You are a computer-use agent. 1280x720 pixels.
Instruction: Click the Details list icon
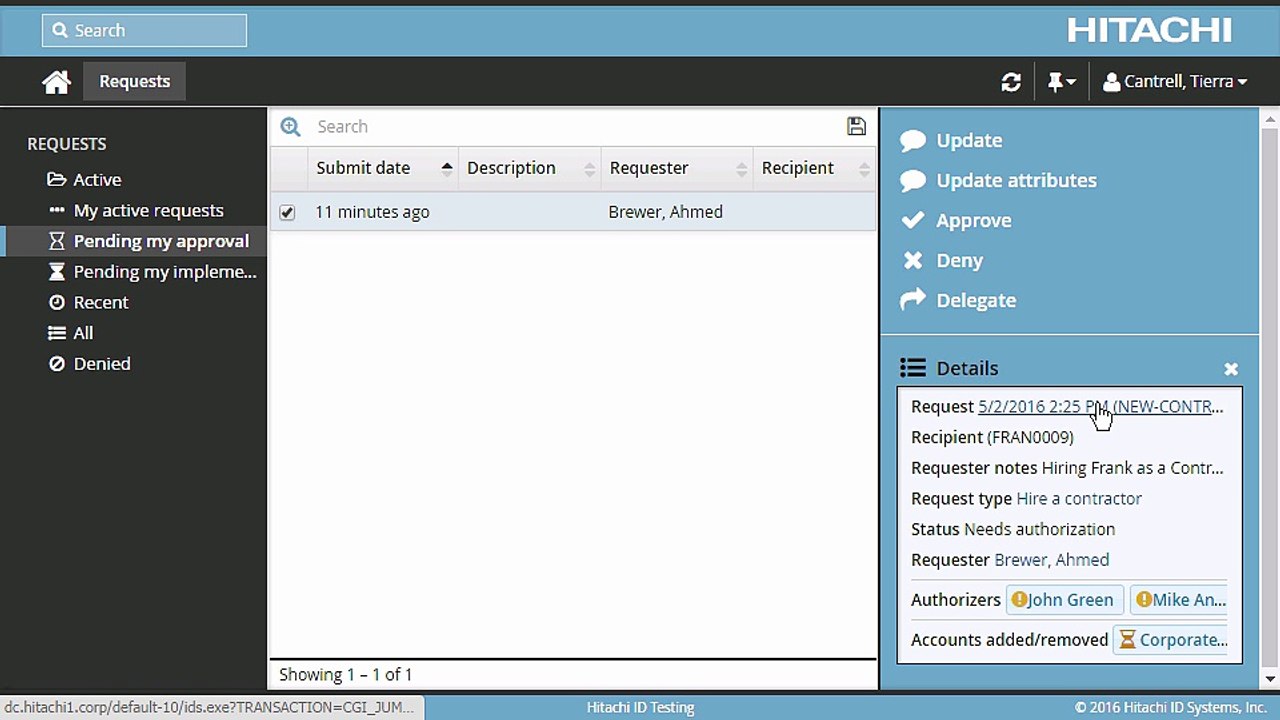click(912, 368)
